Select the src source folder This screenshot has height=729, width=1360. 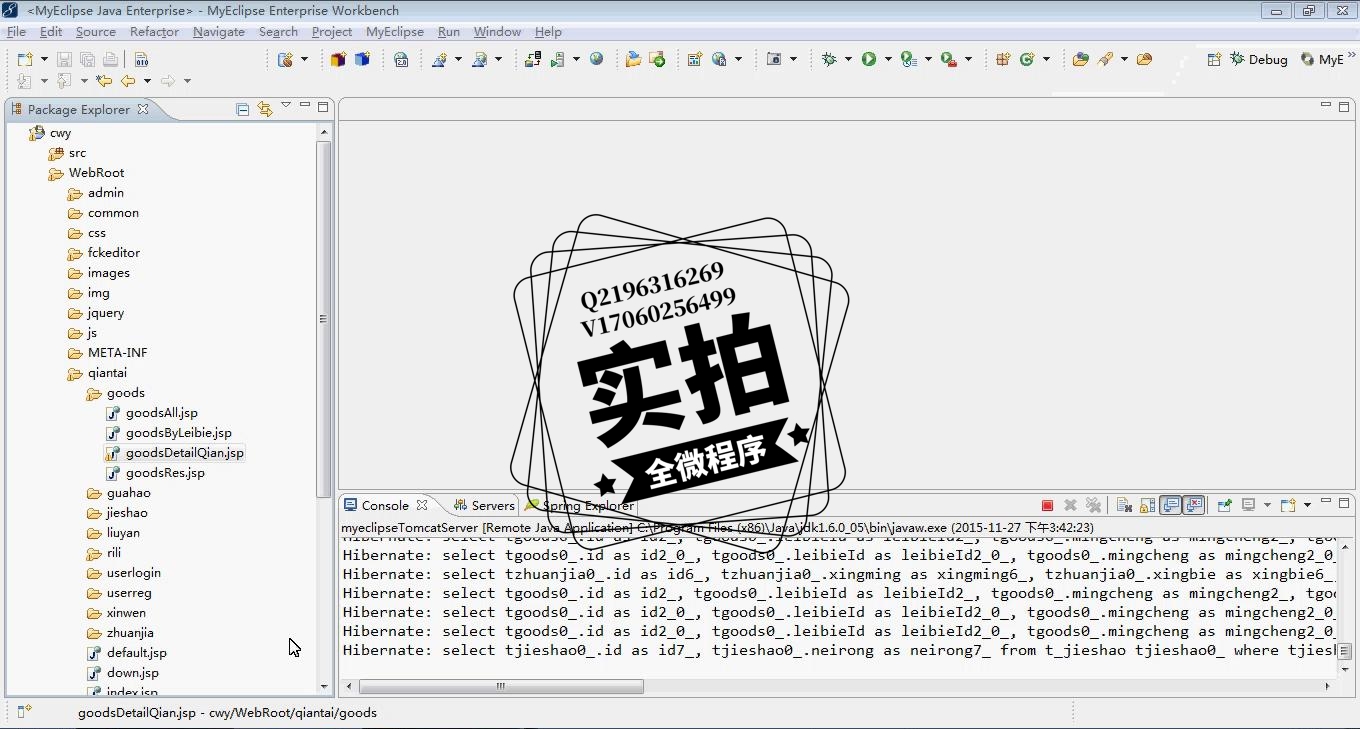click(77, 153)
